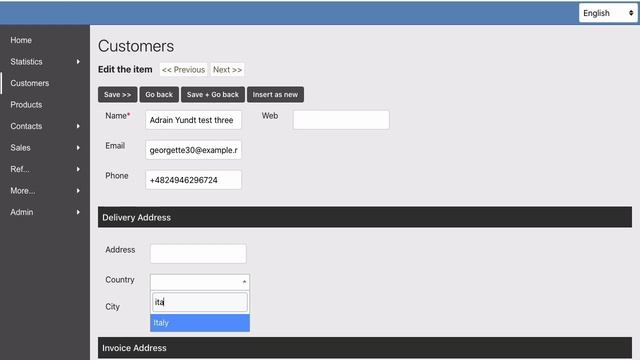Viewport: 640px width, 360px height.
Task: Open Statistics in the sidebar
Action: click(x=27, y=62)
